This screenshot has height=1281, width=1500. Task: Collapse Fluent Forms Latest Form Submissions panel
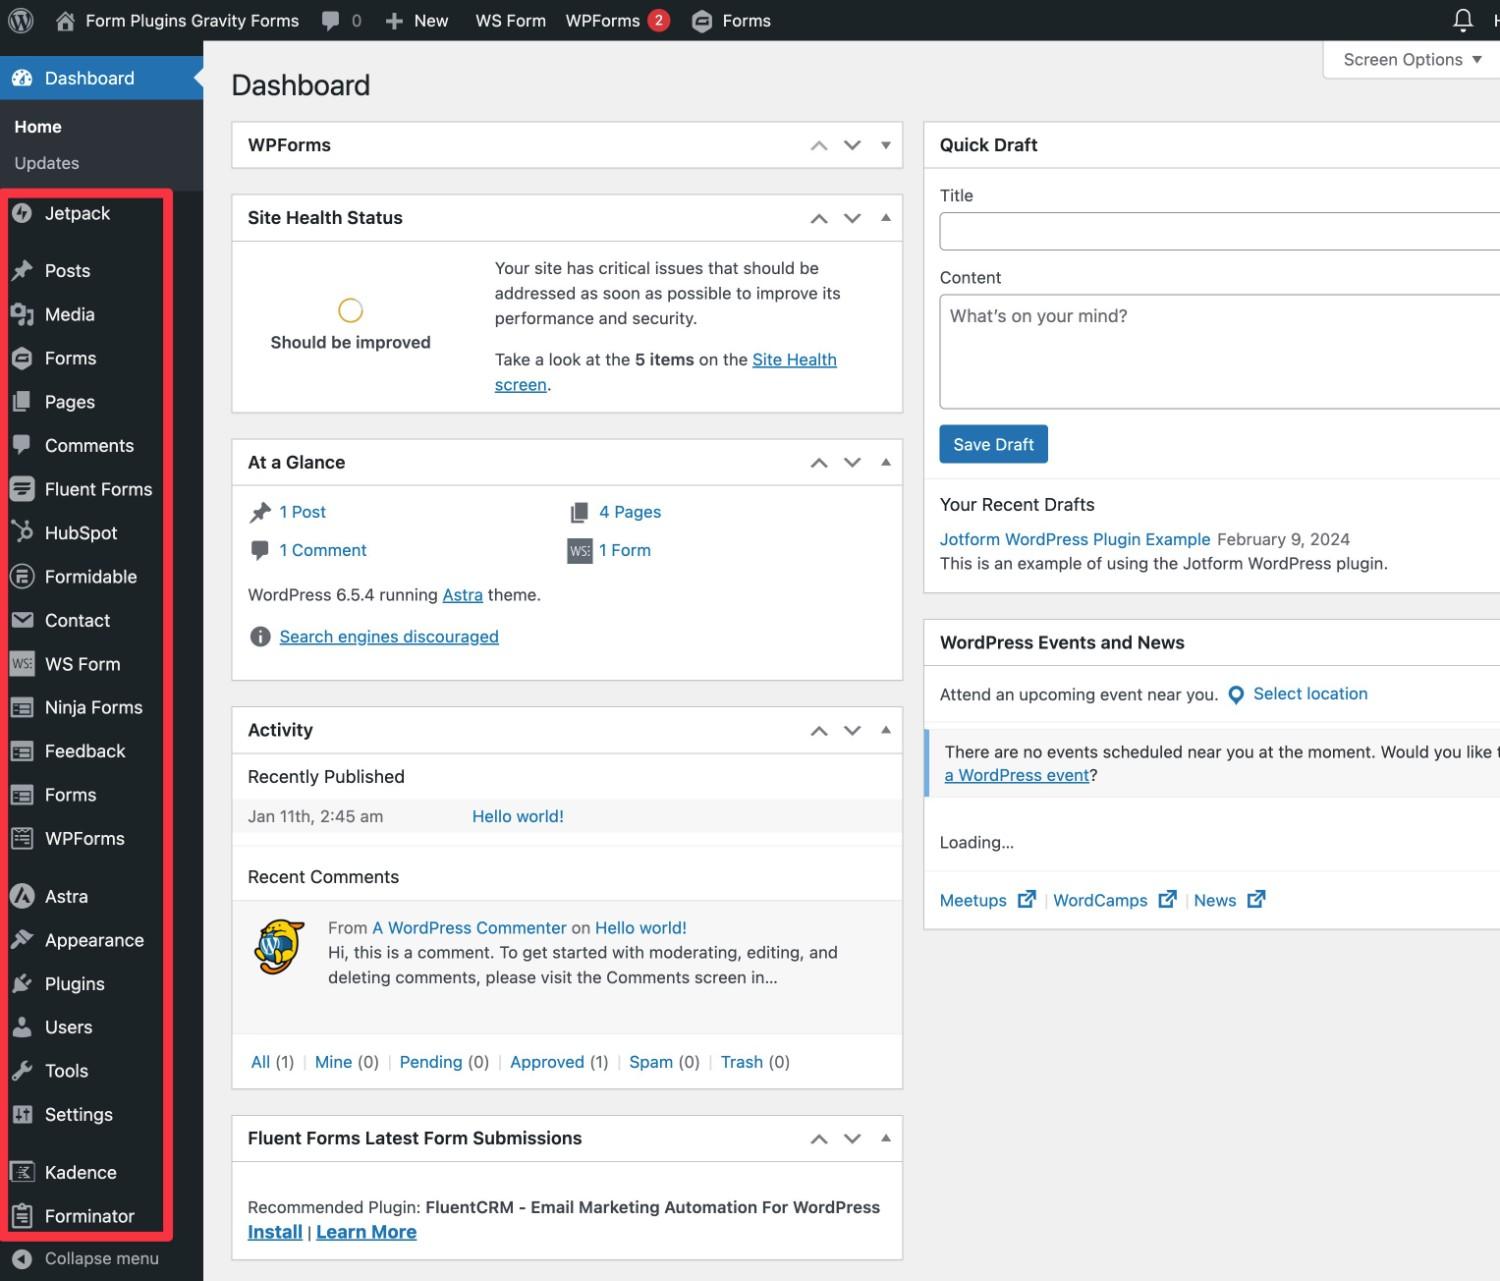[x=885, y=1138]
